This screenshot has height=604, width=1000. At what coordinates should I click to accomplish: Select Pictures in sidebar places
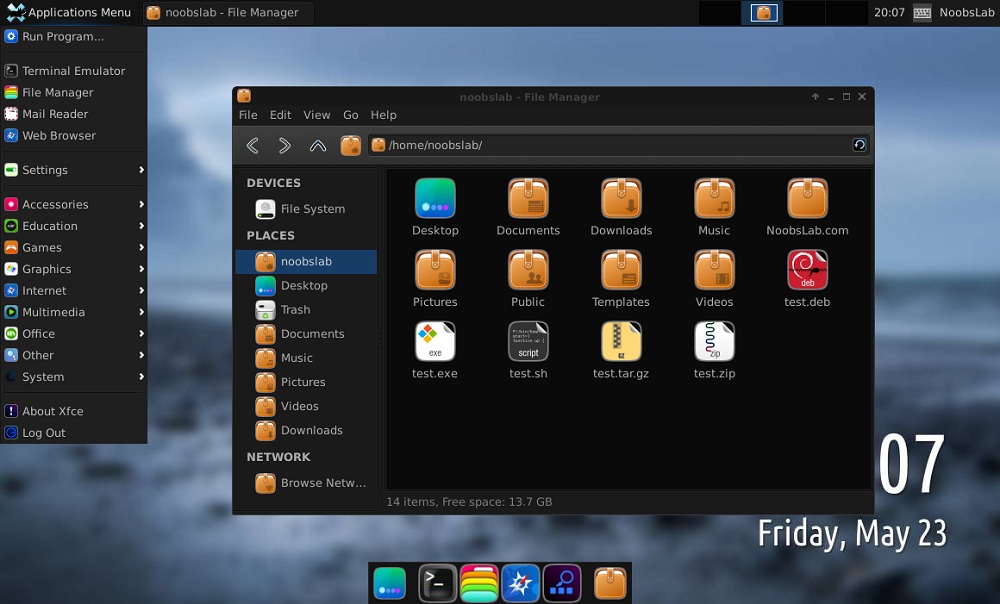[306, 382]
